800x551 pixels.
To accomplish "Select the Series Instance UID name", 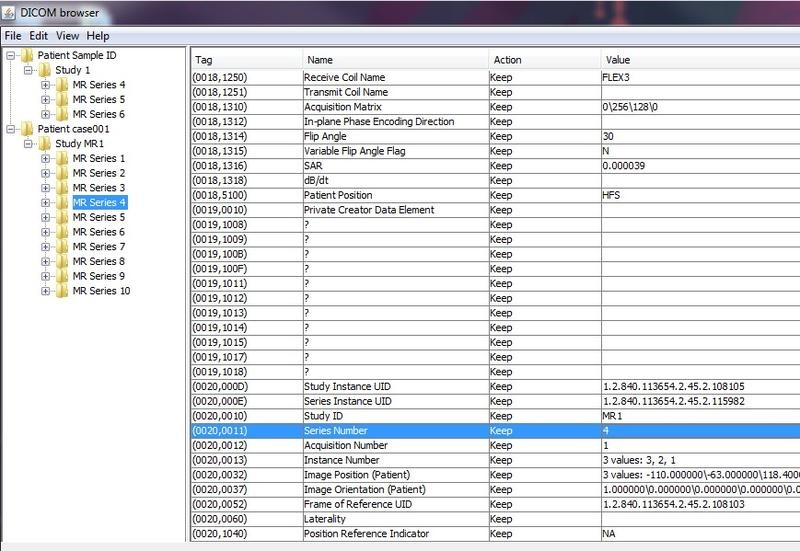I will tap(395, 402).
